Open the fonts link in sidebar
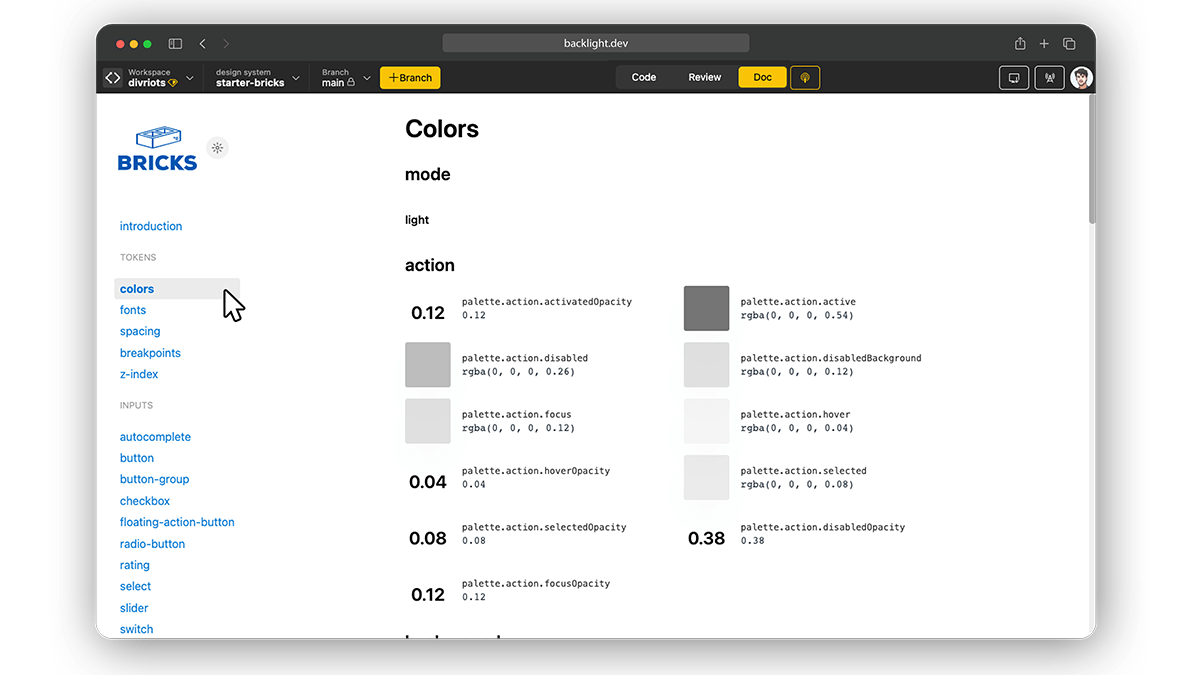This screenshot has height=675, width=1200. 133,310
